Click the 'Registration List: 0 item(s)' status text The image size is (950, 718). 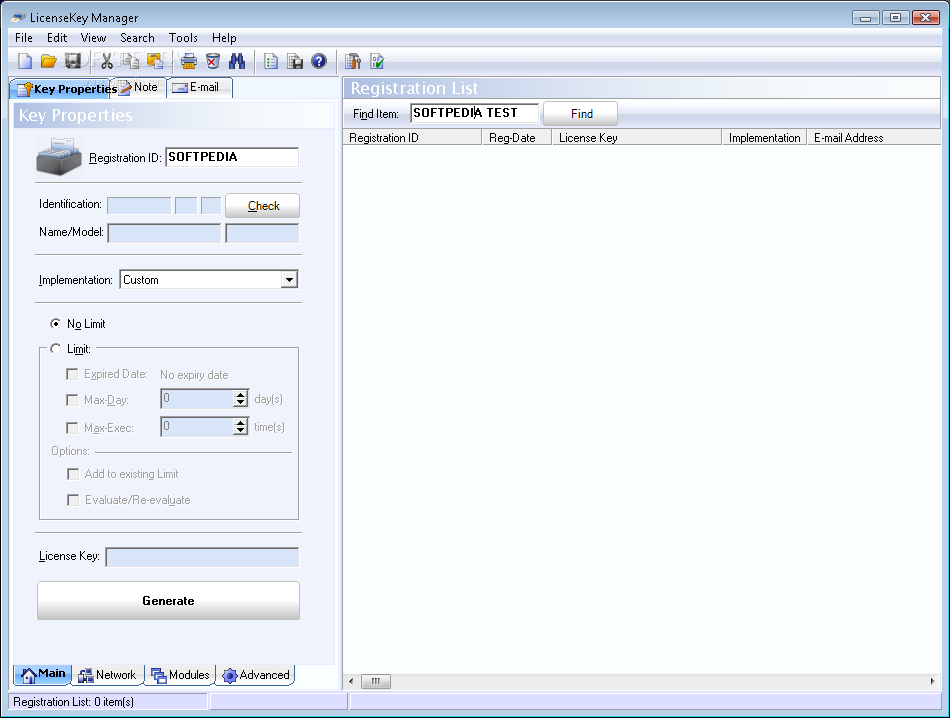coord(73,702)
